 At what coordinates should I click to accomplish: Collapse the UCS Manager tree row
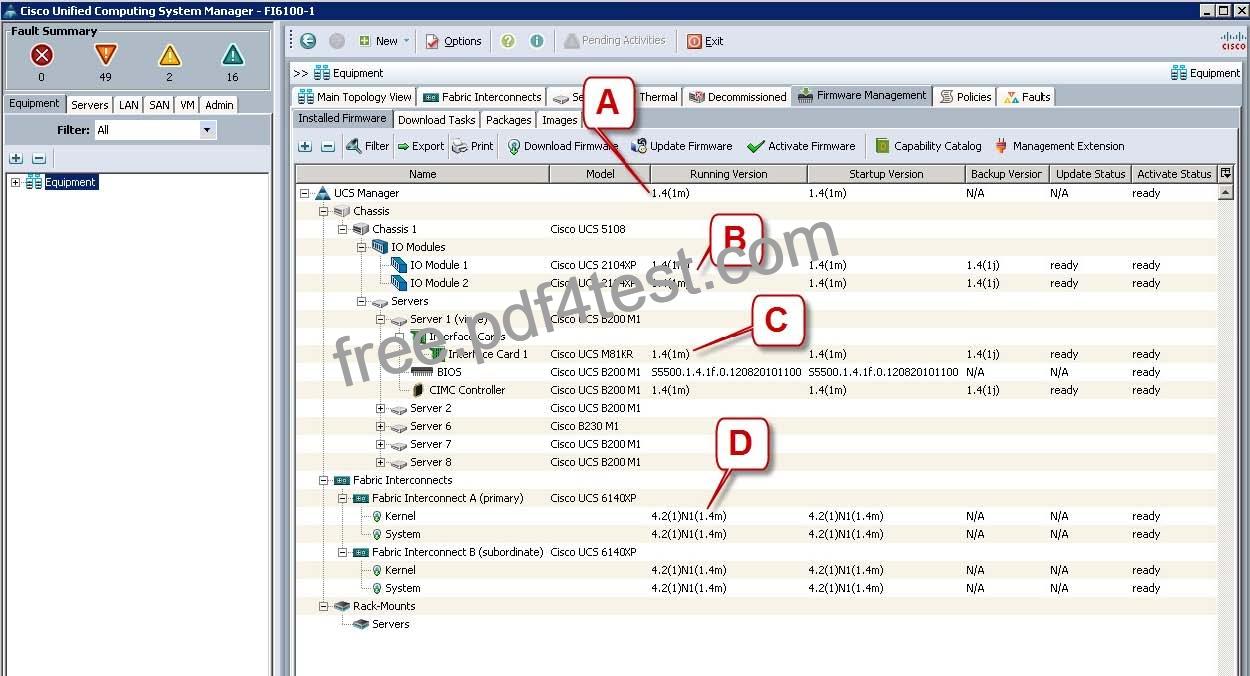tap(305, 193)
